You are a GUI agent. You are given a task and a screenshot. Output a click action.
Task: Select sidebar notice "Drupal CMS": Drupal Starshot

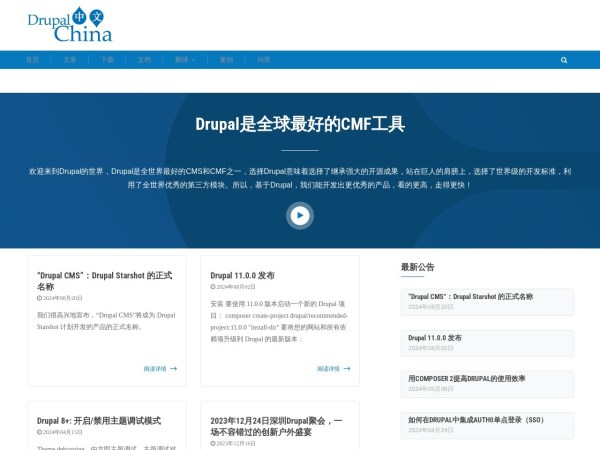[x=470, y=296]
